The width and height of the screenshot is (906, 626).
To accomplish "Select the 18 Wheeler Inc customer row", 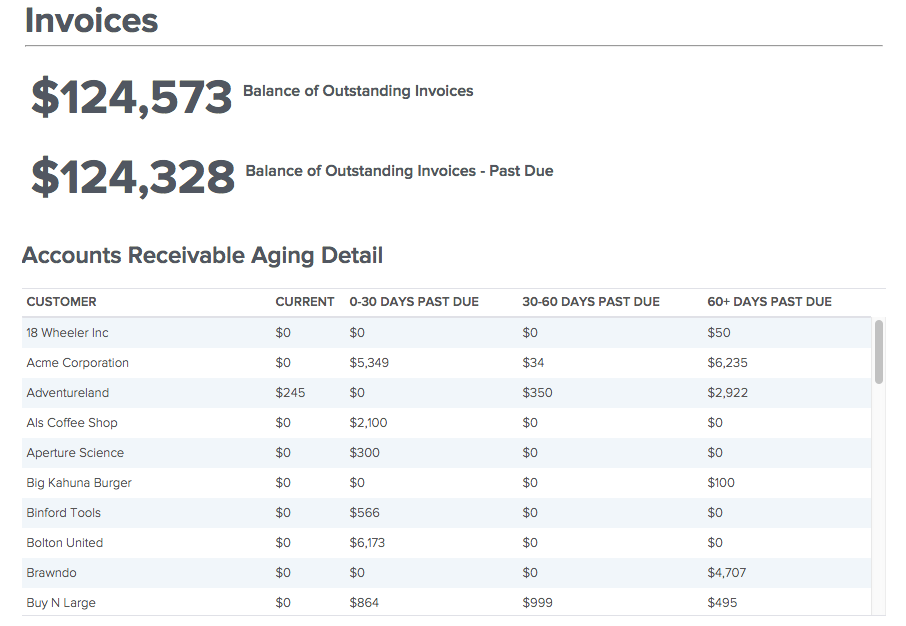I will tap(67, 333).
